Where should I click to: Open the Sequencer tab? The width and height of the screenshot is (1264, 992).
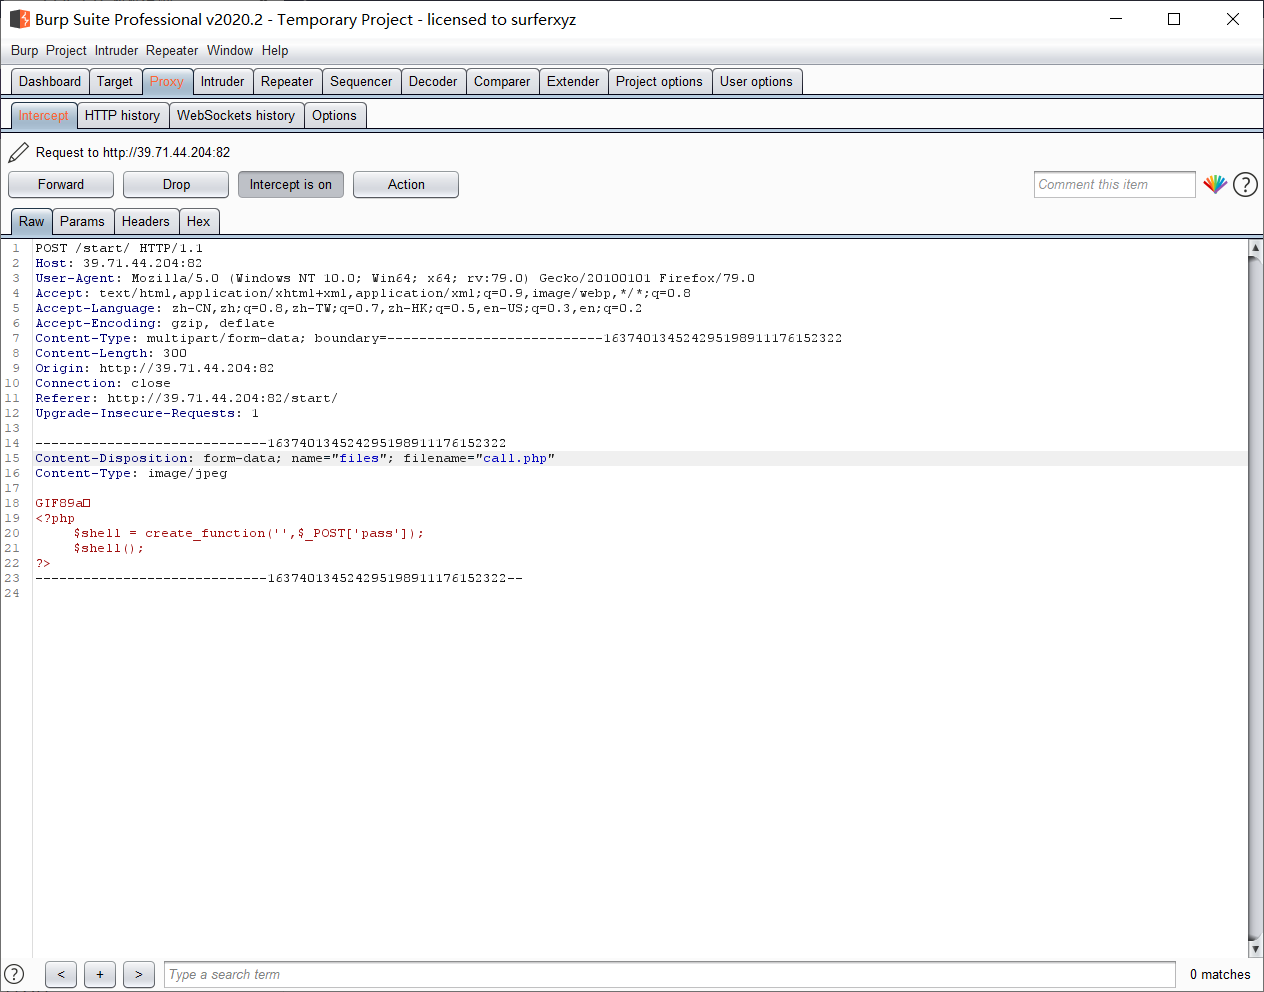[x=361, y=82]
